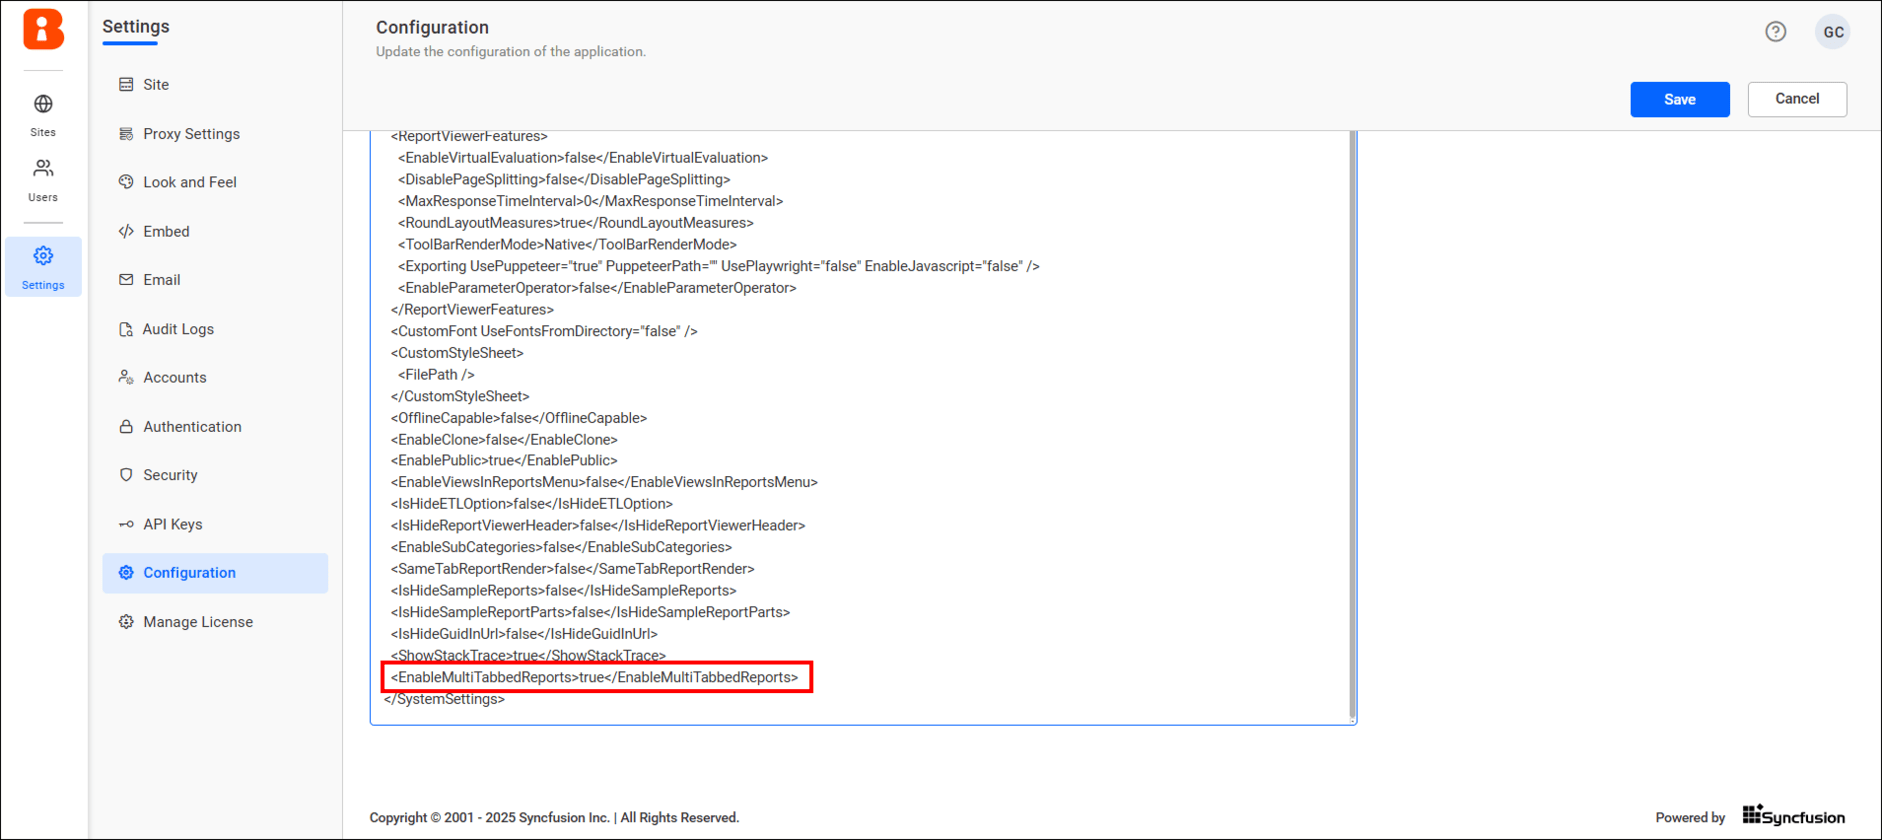Screen dimensions: 1882x840
Task: Go to Proxy Settings
Action: click(190, 134)
